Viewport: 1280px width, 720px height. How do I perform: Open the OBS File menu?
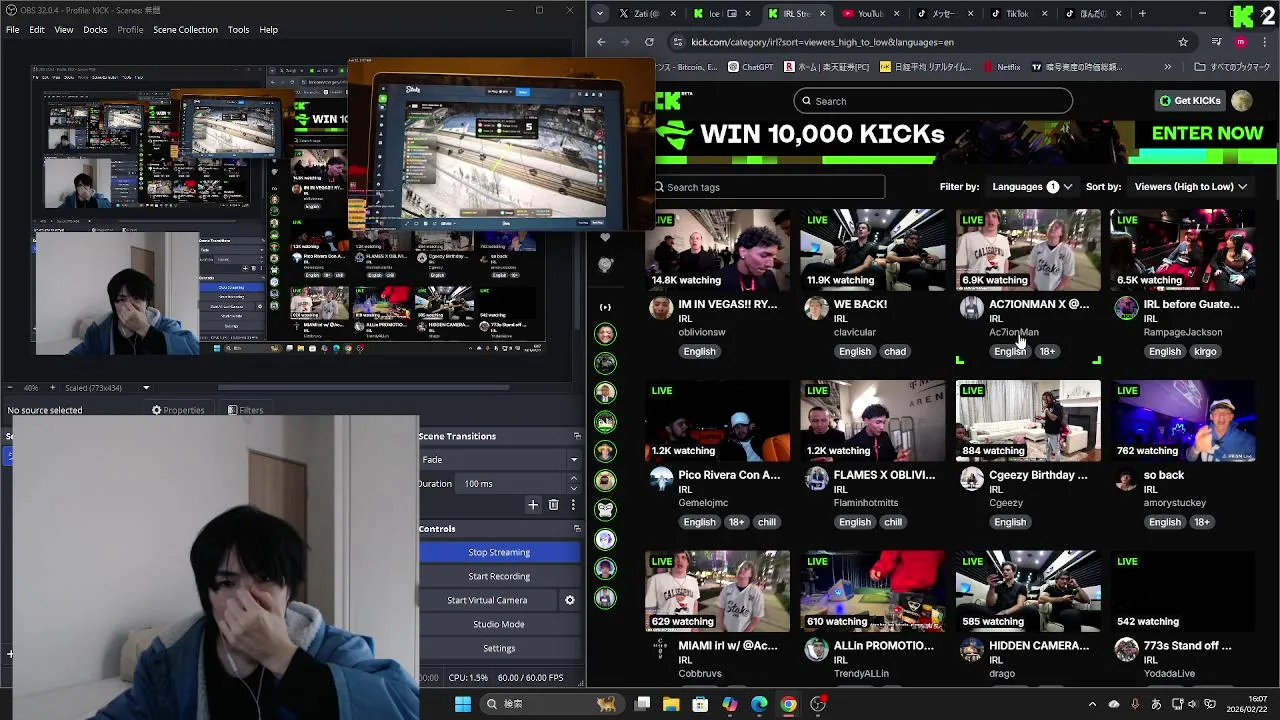click(13, 30)
